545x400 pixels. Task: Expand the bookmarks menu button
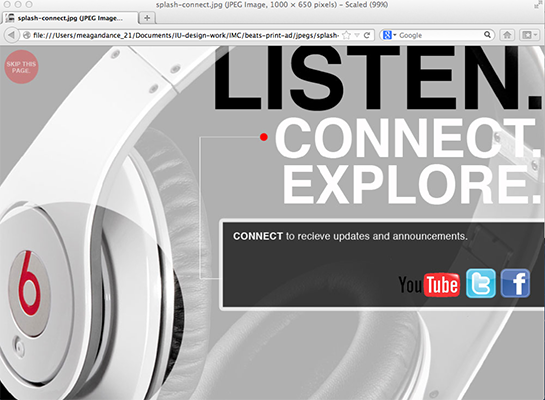pos(529,35)
